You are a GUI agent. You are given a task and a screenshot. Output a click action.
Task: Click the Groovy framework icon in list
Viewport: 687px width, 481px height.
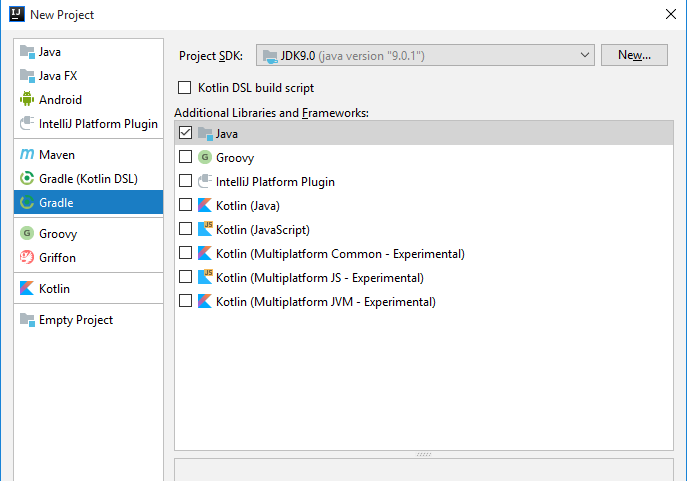click(205, 157)
